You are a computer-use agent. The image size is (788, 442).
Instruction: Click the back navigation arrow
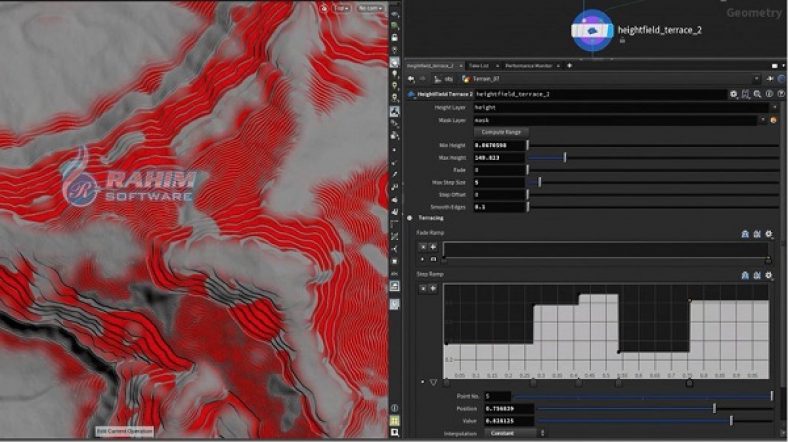tap(410, 78)
